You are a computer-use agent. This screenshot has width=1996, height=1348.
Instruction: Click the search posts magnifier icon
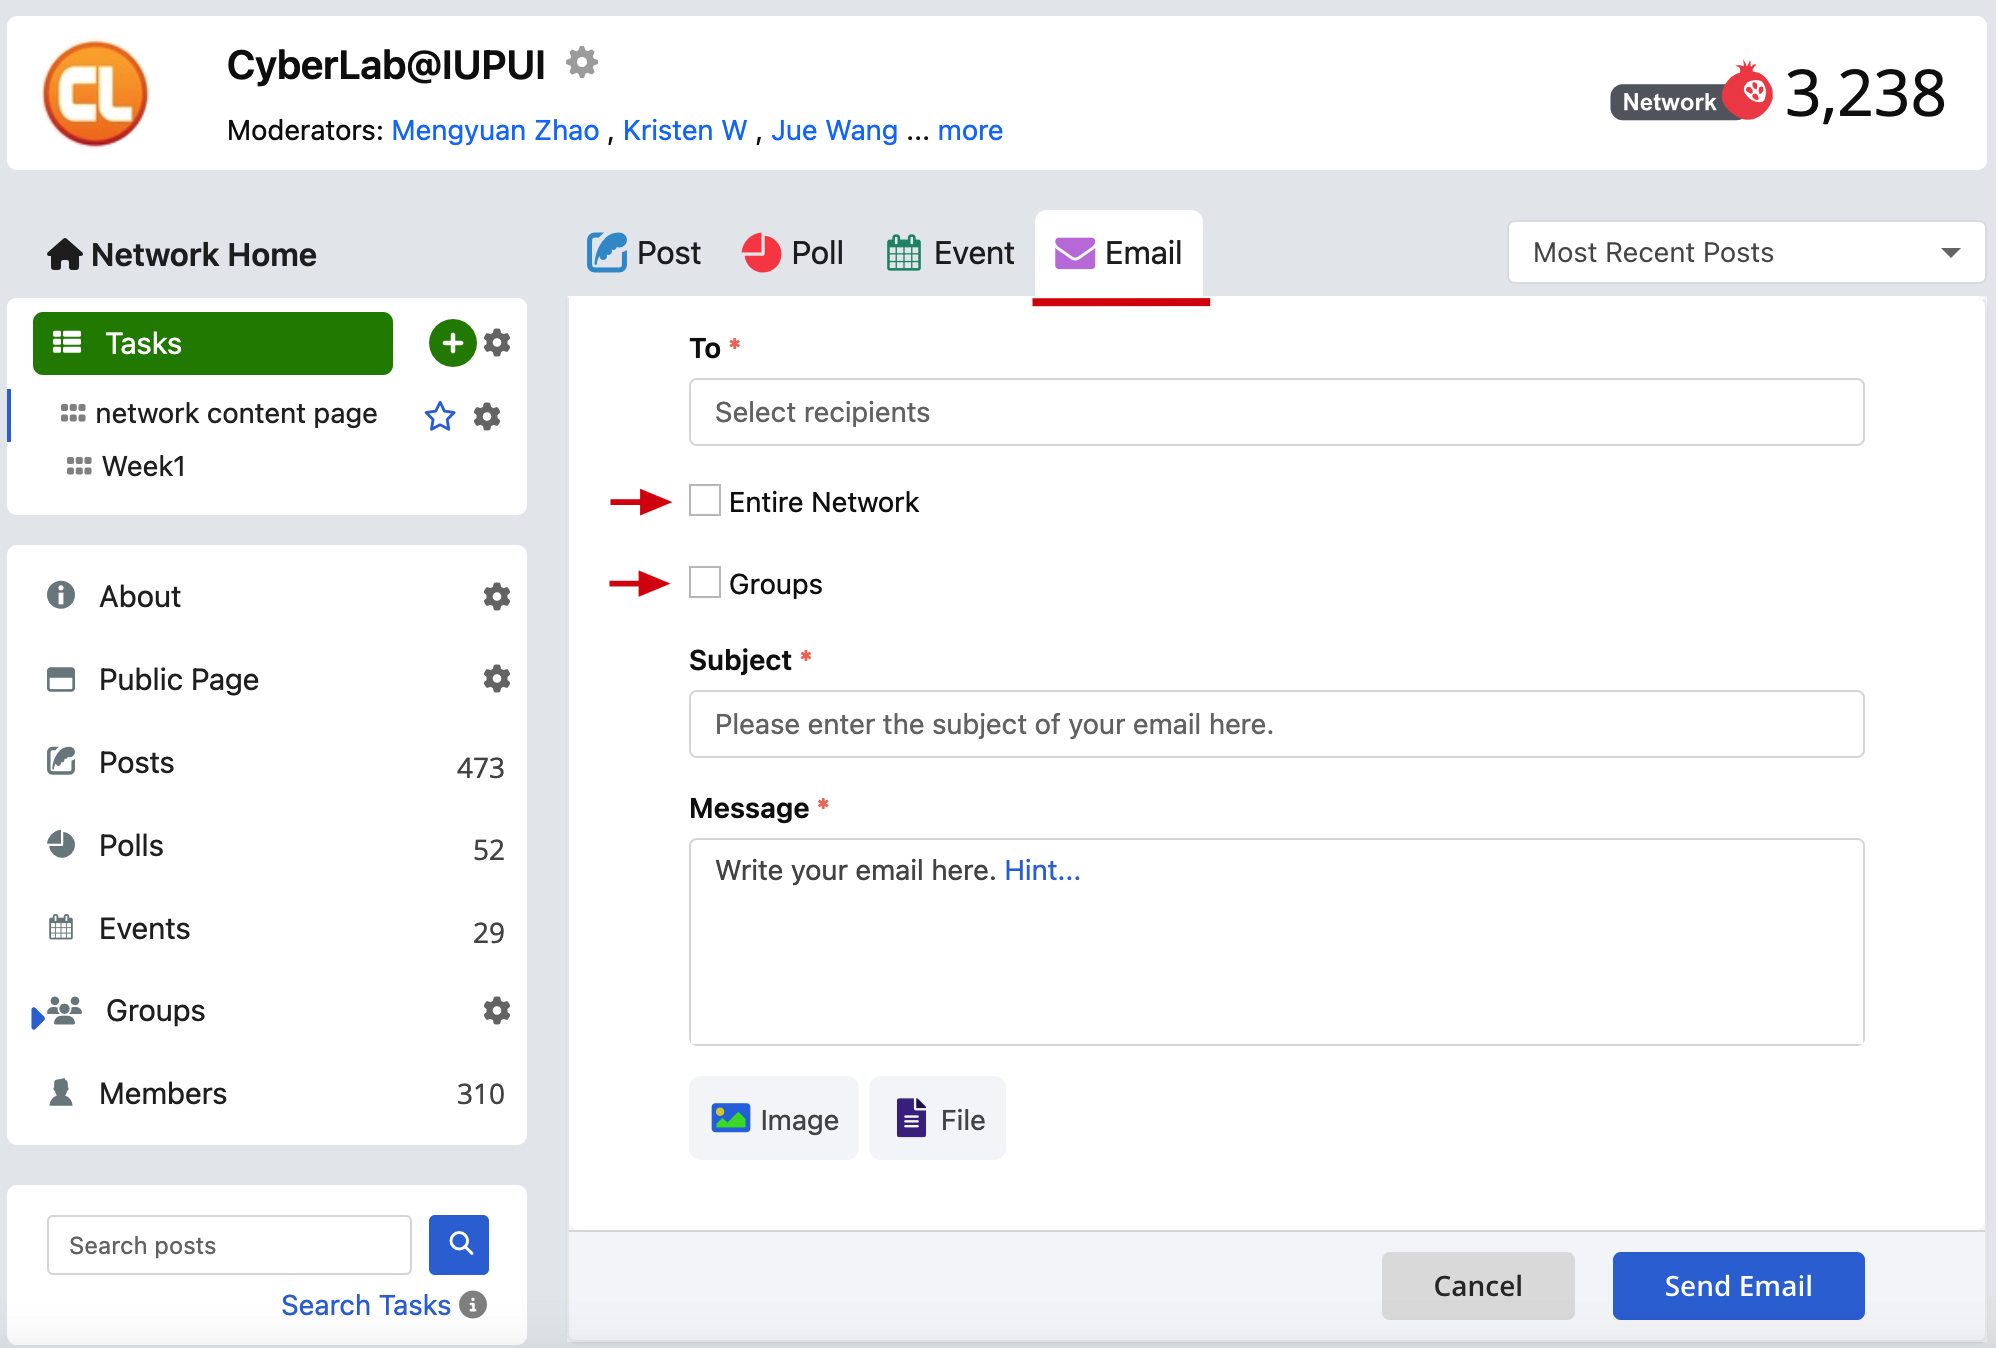click(x=459, y=1245)
